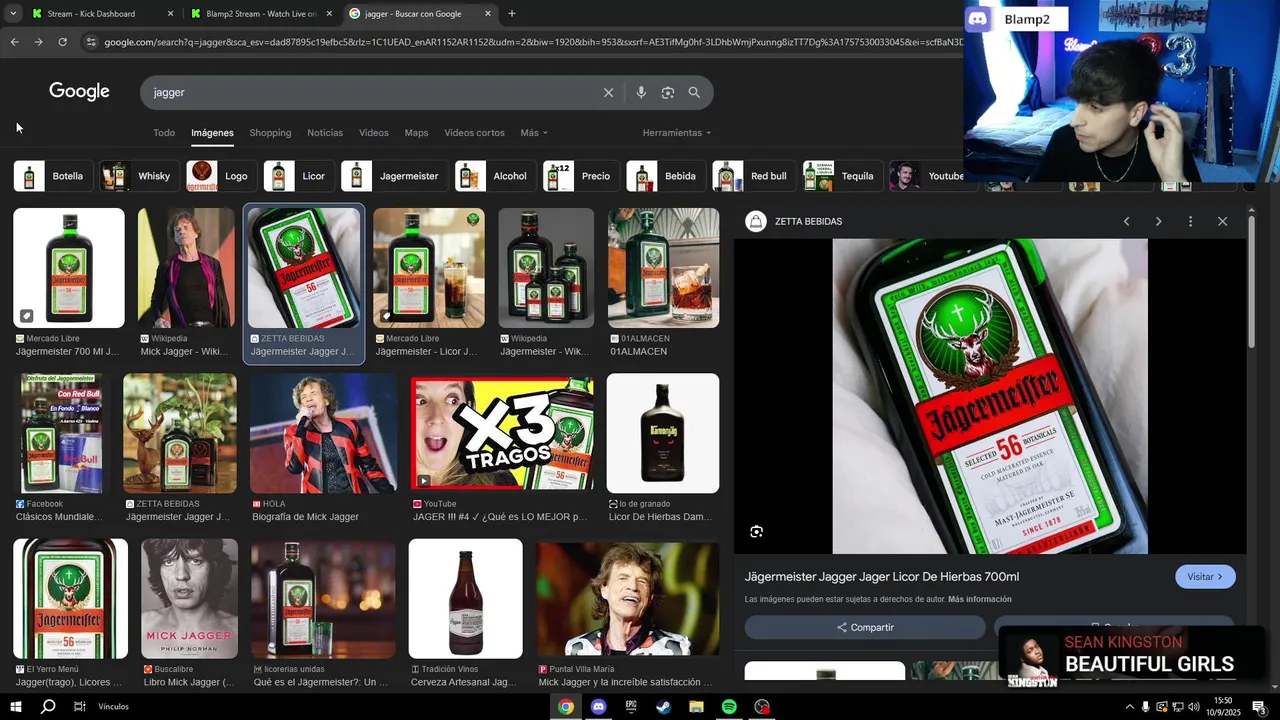The height and width of the screenshot is (720, 1280).
Task: Filter images by Whisky chip
Action: click(x=140, y=176)
